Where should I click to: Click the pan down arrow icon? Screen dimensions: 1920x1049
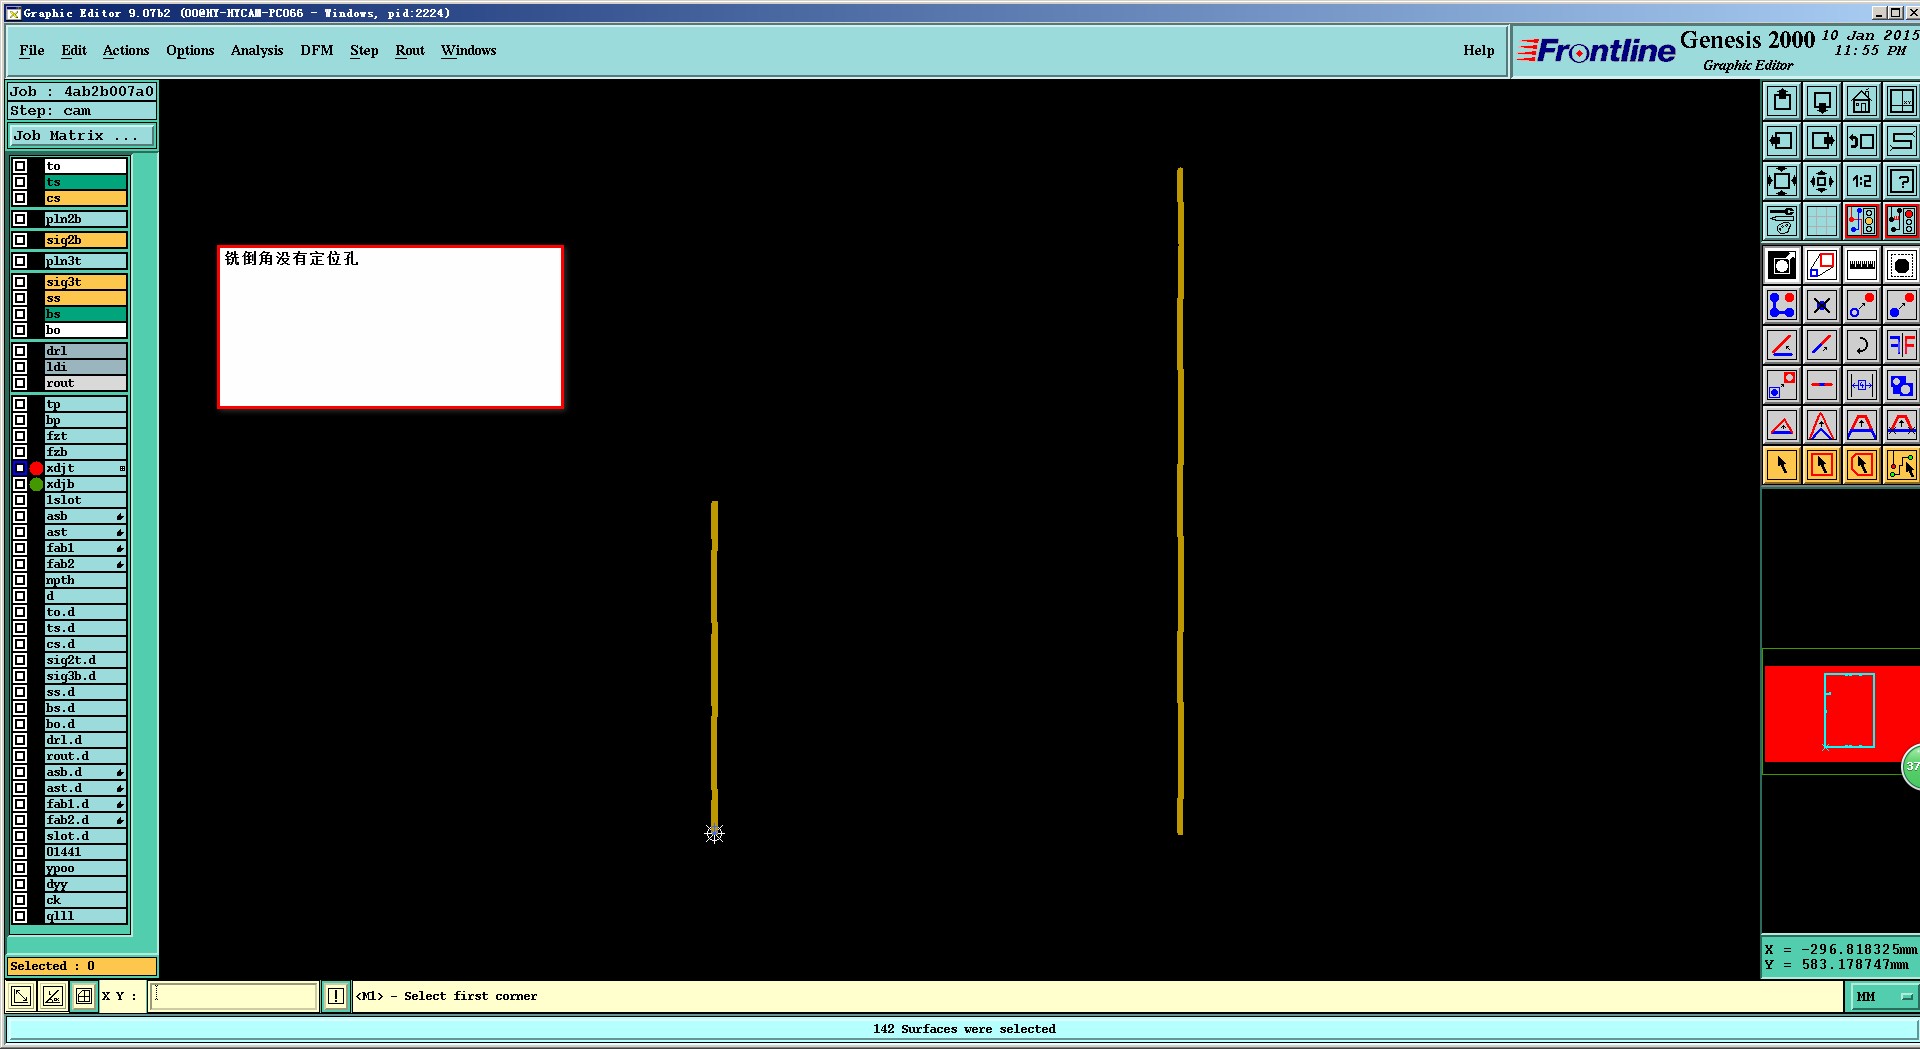tap(1822, 101)
